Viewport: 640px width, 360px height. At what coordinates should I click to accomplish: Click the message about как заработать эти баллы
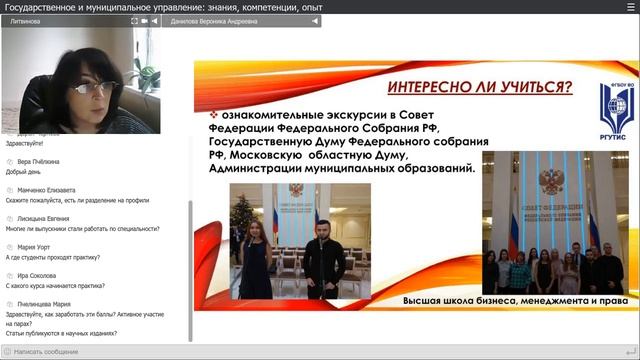[85, 319]
